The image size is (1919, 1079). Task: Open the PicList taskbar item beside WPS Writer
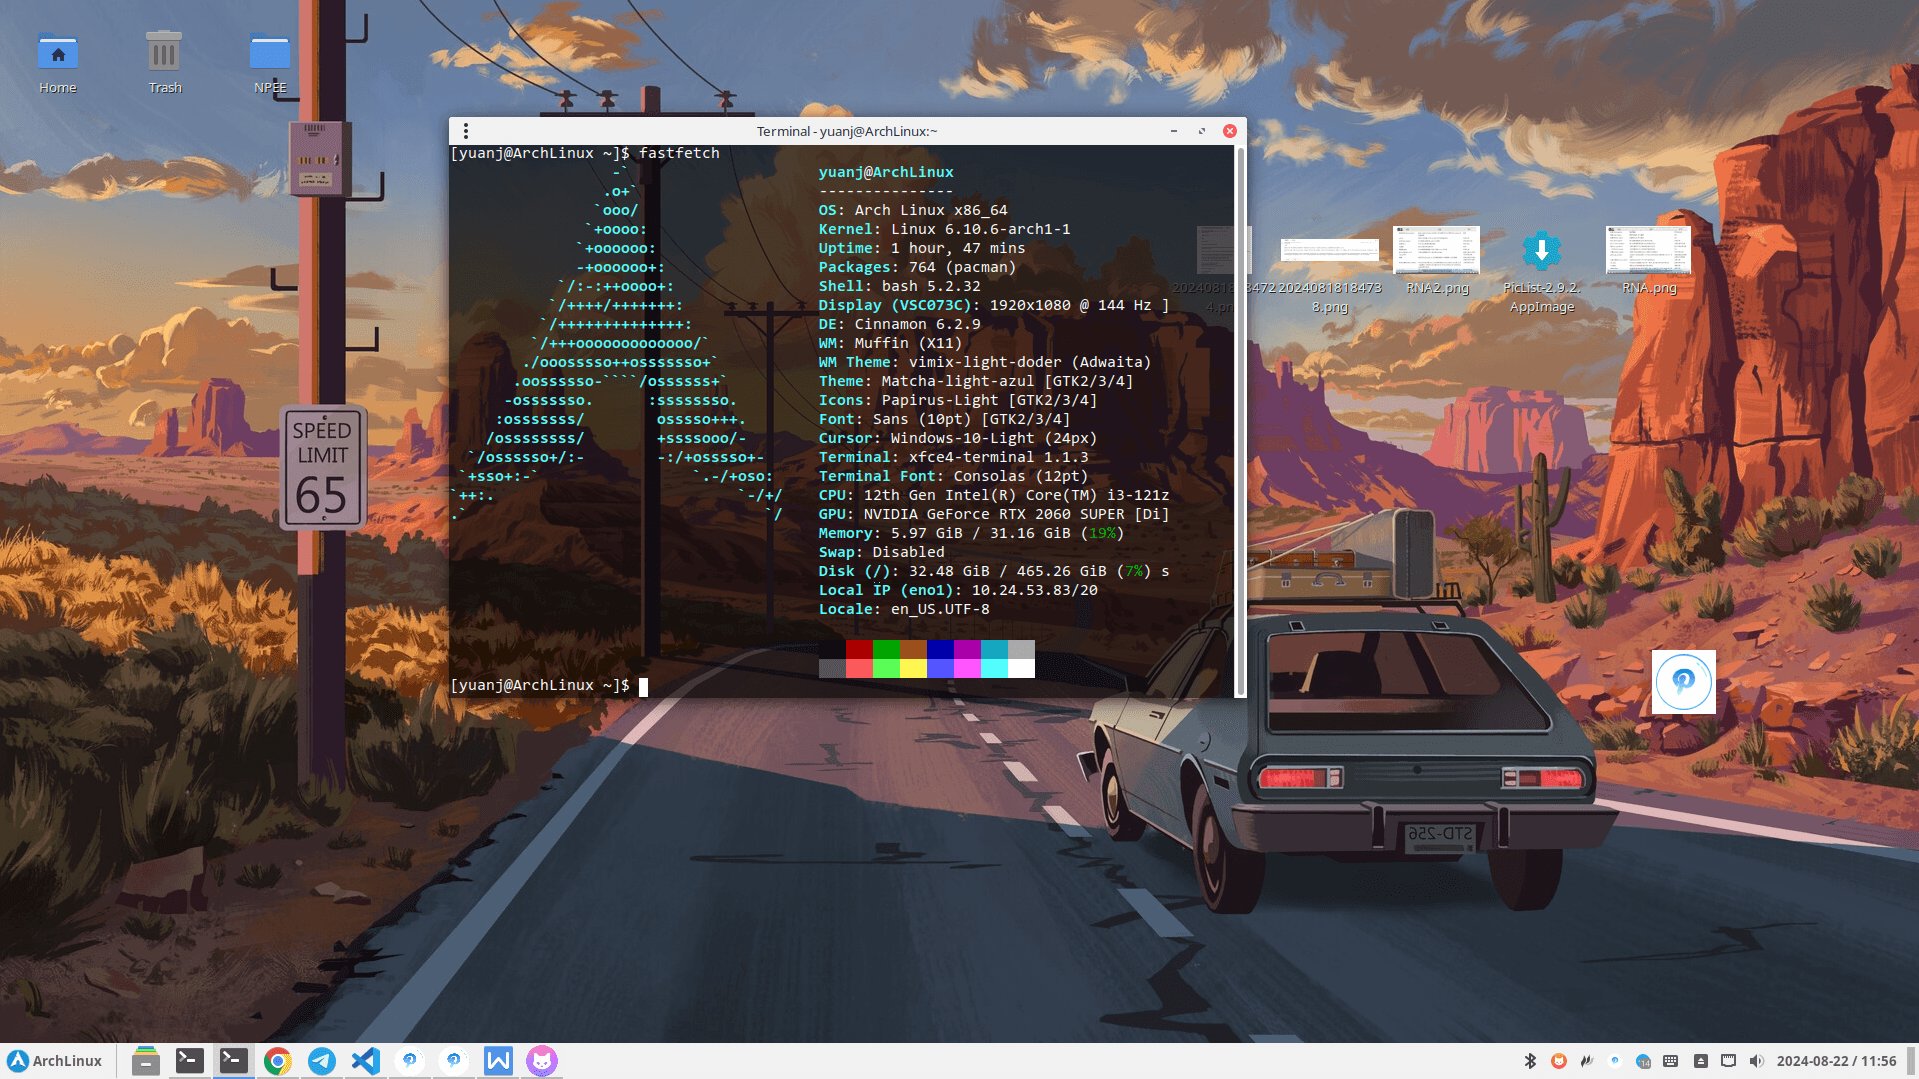tap(454, 1061)
